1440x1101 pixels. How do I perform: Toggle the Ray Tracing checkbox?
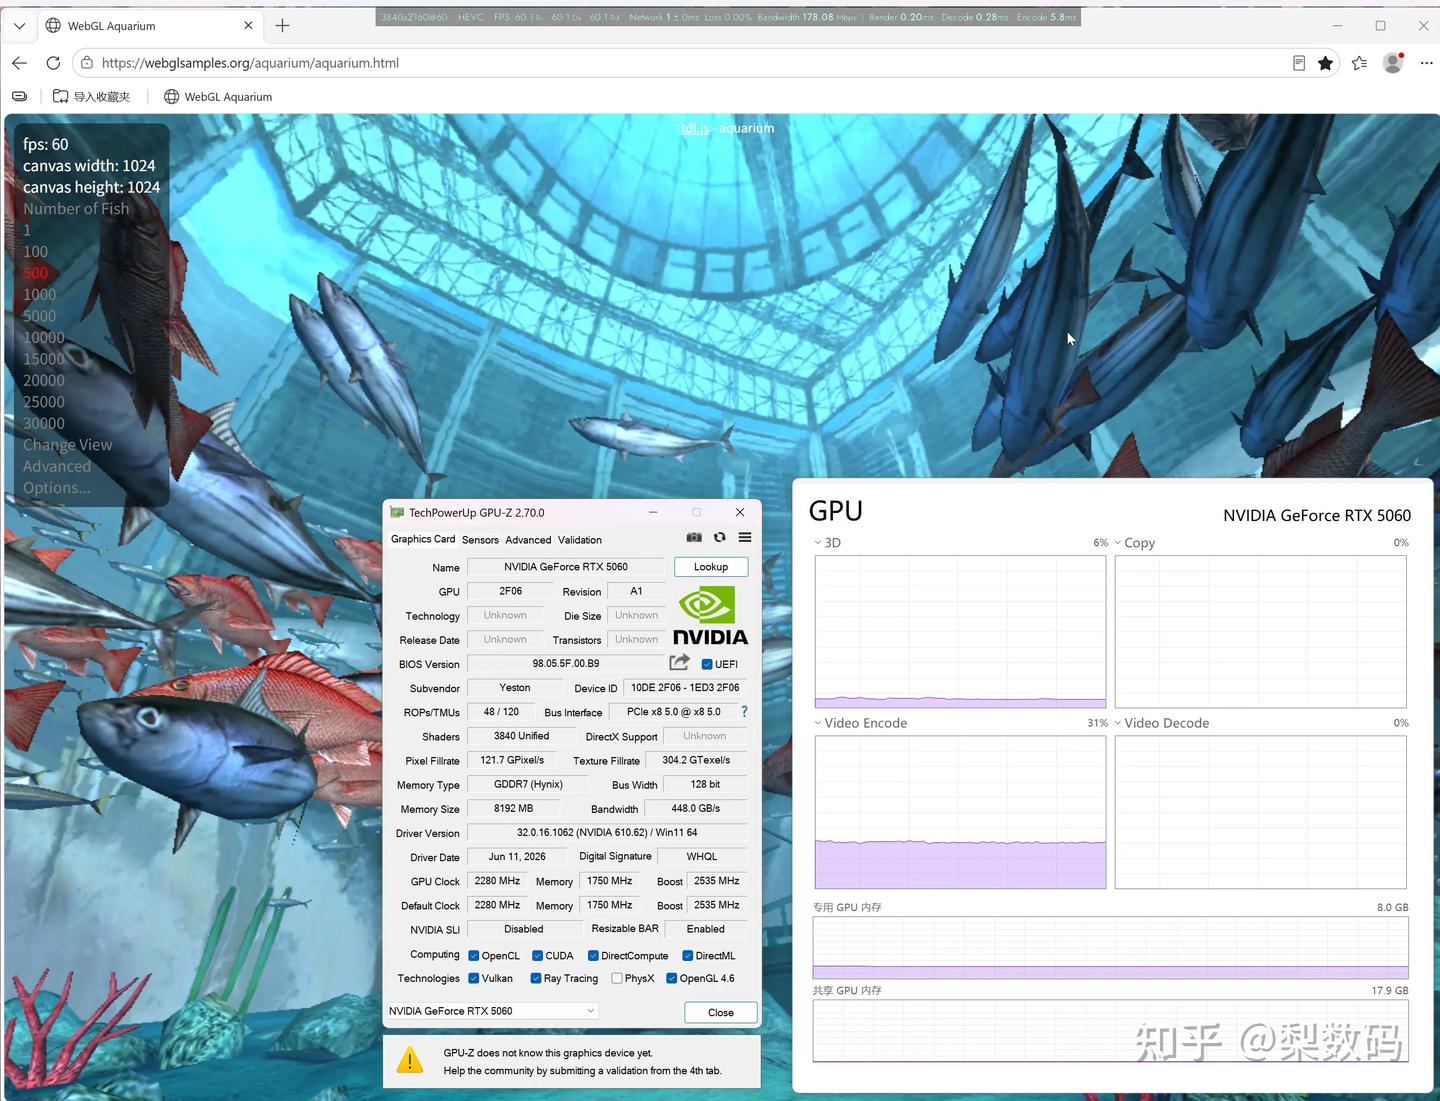coord(536,979)
